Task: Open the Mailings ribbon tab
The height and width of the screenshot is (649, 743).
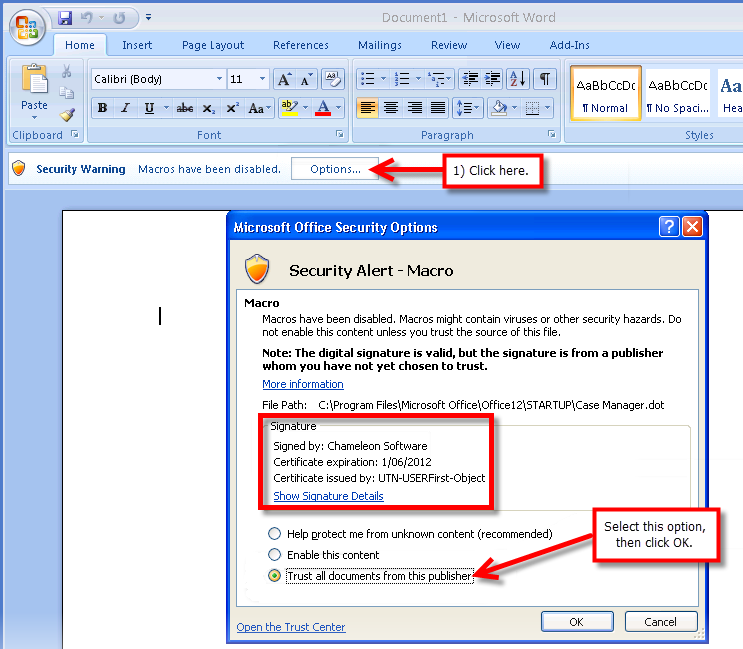Action: pos(379,45)
